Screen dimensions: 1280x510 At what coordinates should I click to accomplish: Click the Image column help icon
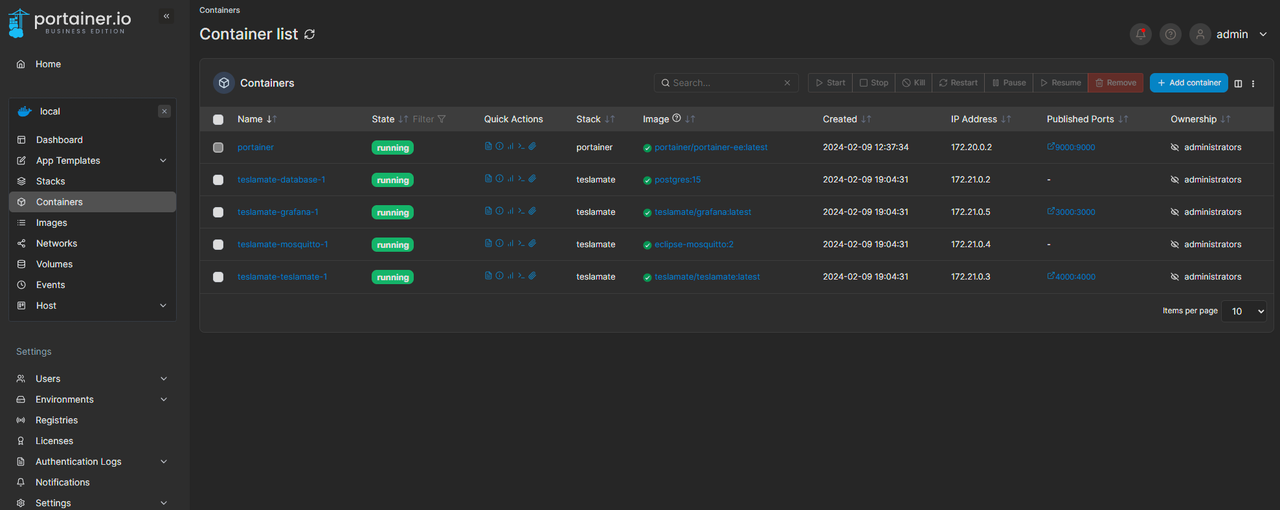click(x=676, y=118)
